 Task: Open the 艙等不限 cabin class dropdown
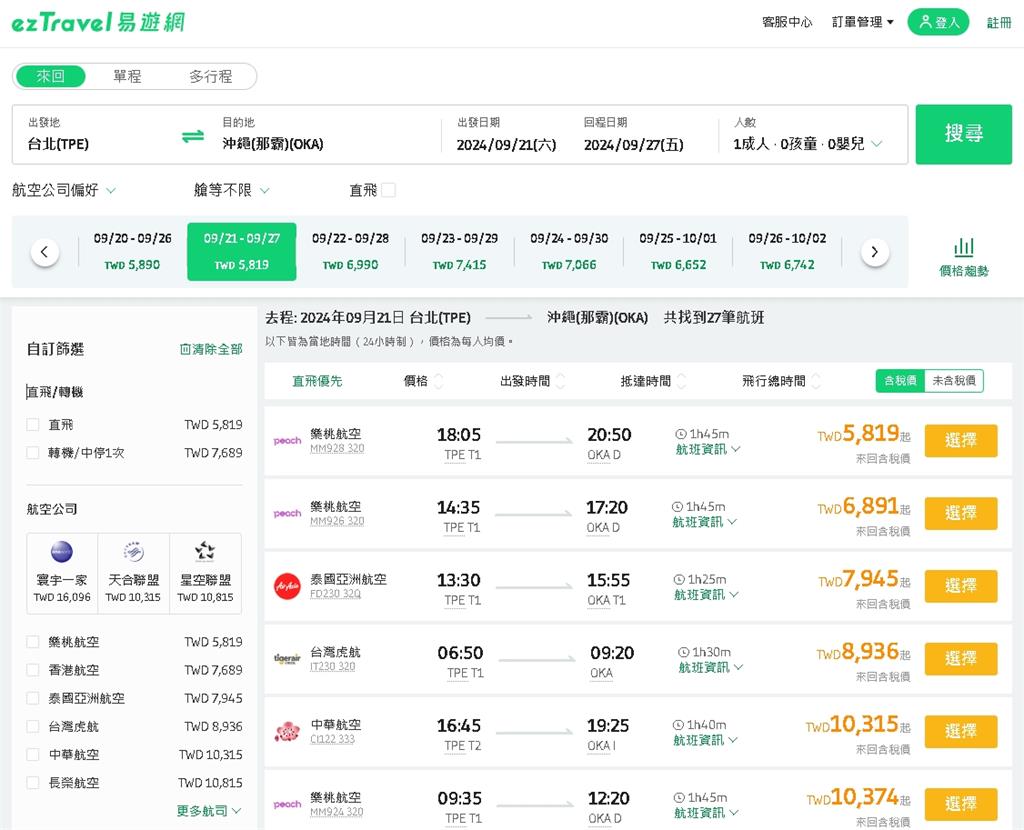point(231,190)
